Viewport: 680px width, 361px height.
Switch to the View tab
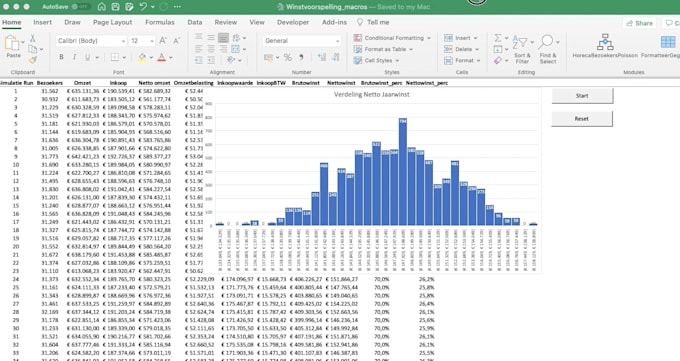(257, 22)
